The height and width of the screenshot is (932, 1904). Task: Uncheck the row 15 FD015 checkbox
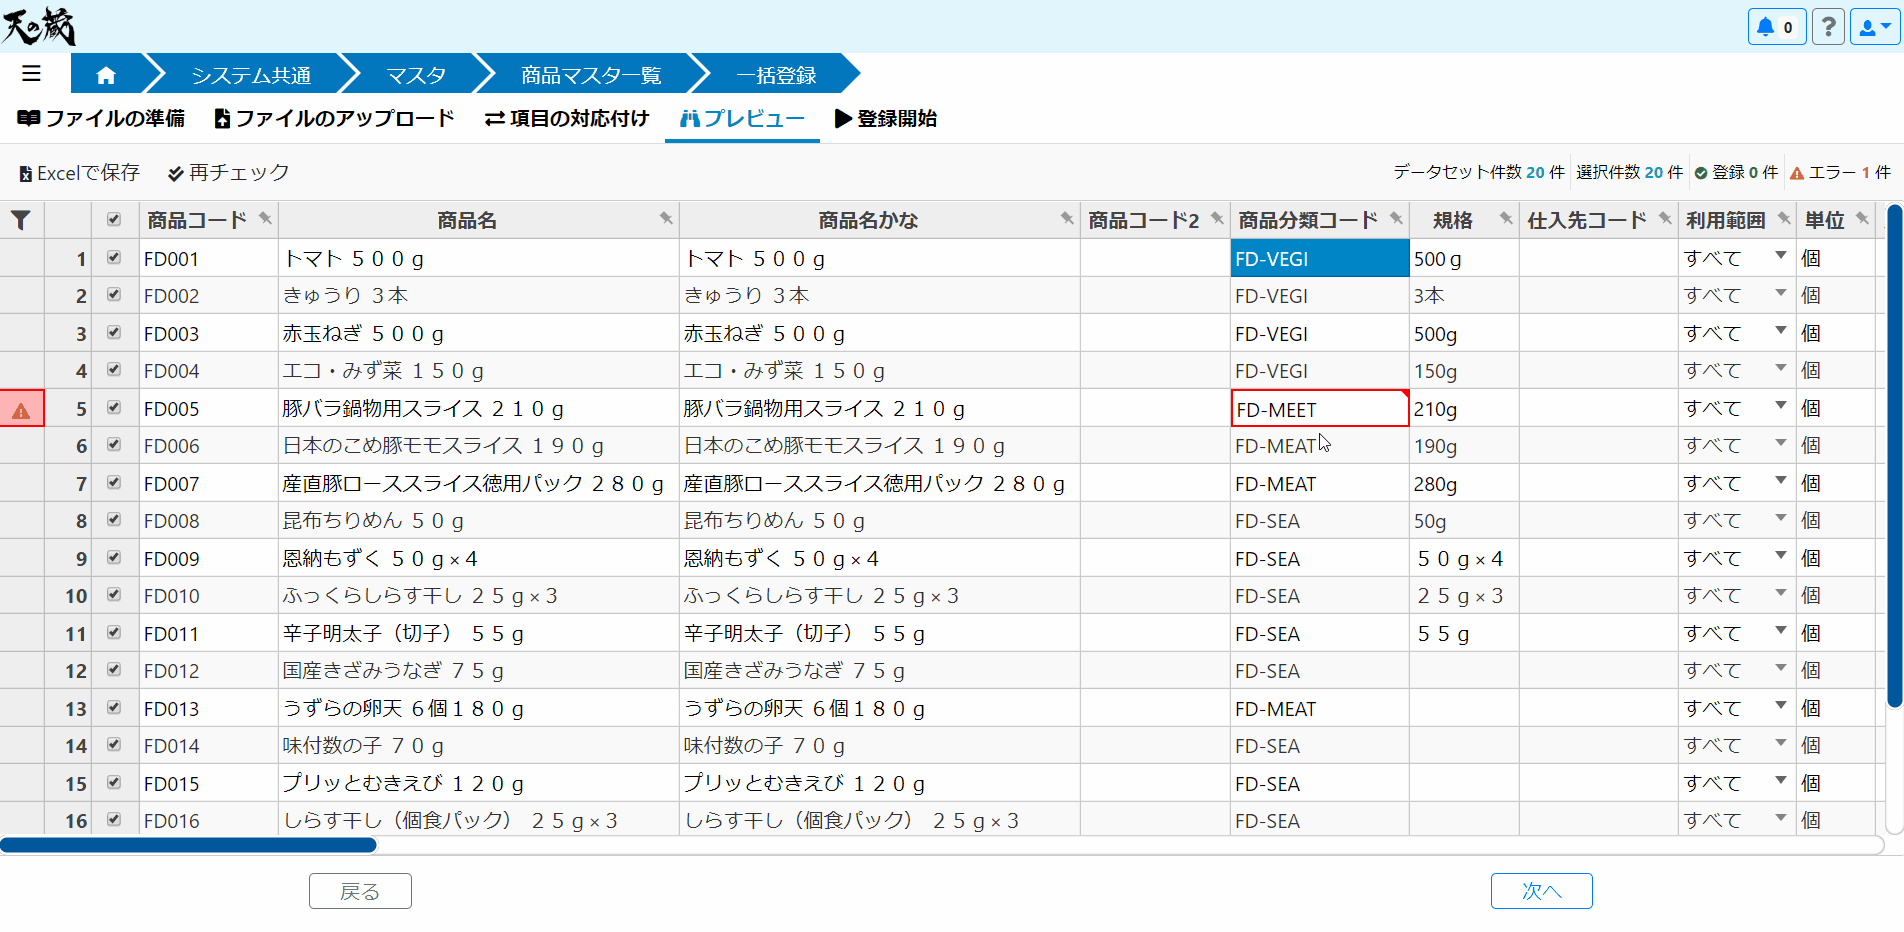[114, 782]
